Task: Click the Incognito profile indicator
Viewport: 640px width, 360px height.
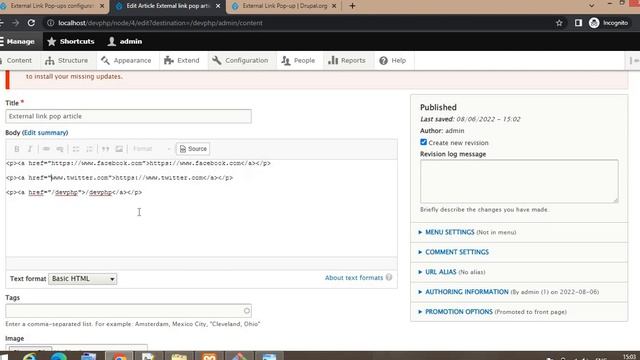Action: click(609, 23)
